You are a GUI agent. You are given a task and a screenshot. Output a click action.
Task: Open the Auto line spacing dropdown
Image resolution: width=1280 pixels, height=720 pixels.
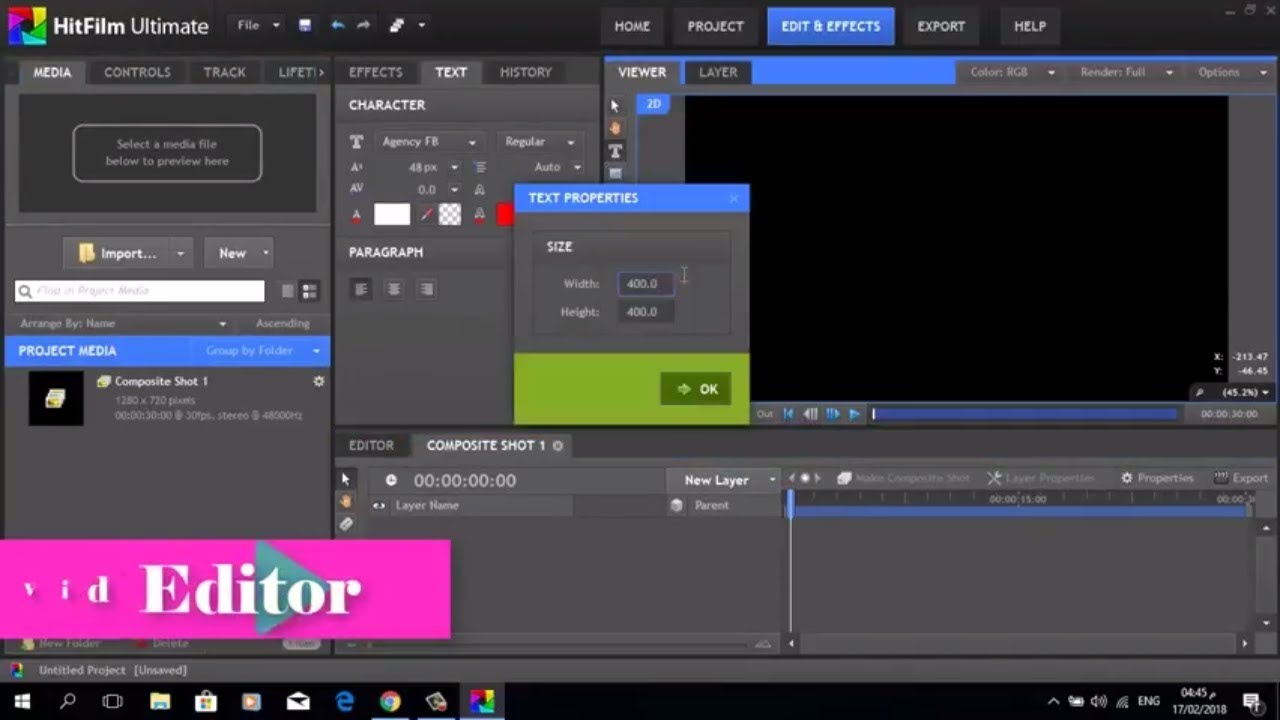(x=556, y=167)
